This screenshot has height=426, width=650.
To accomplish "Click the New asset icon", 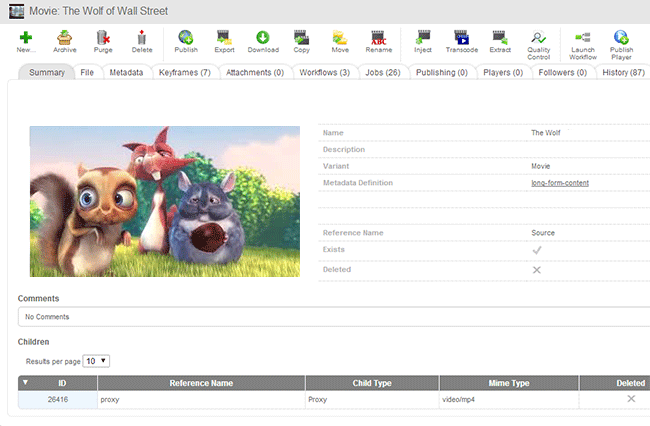I will point(25,40).
